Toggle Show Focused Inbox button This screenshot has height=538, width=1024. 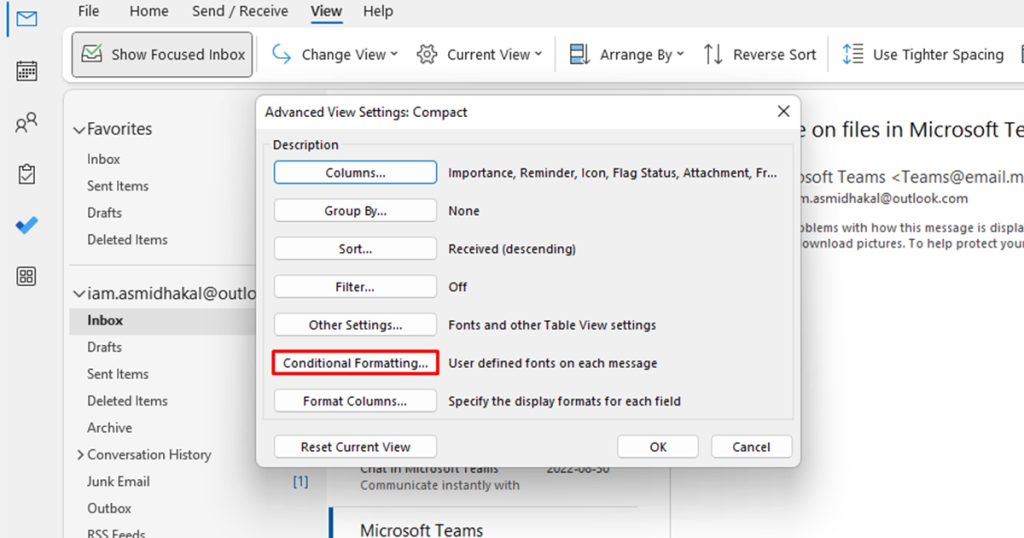coord(162,55)
